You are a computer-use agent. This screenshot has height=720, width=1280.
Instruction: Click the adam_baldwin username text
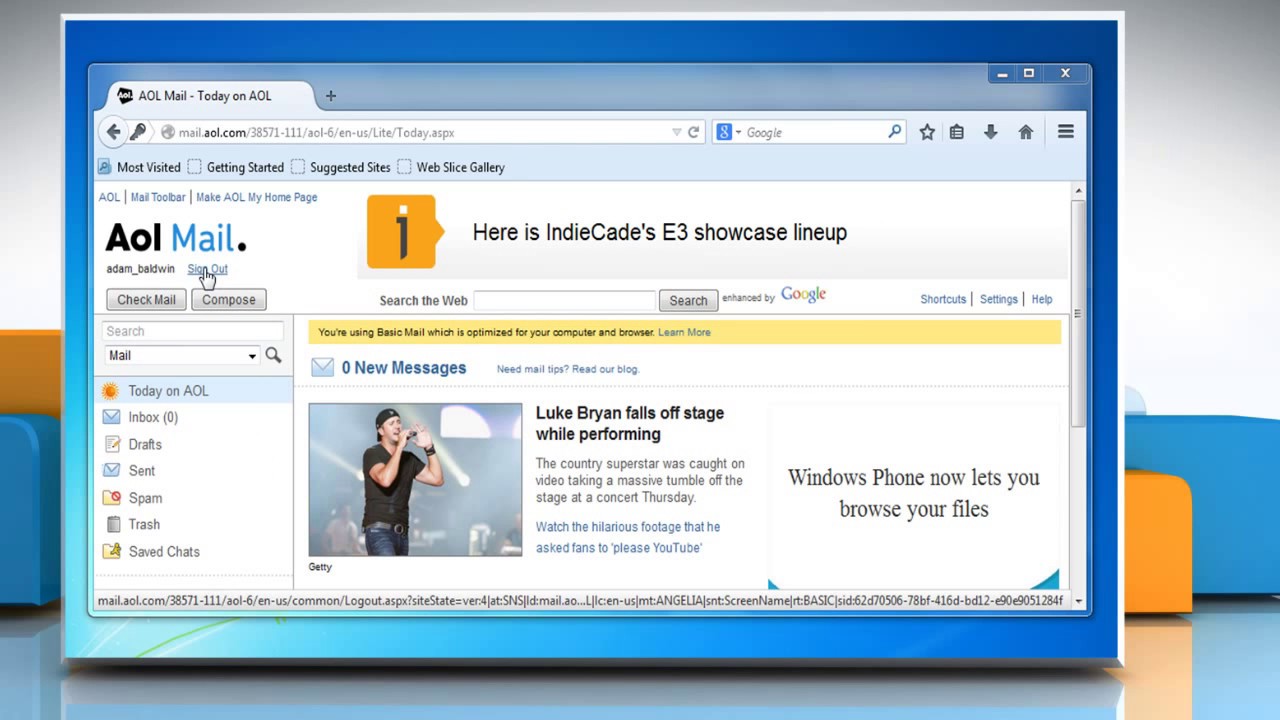140,269
